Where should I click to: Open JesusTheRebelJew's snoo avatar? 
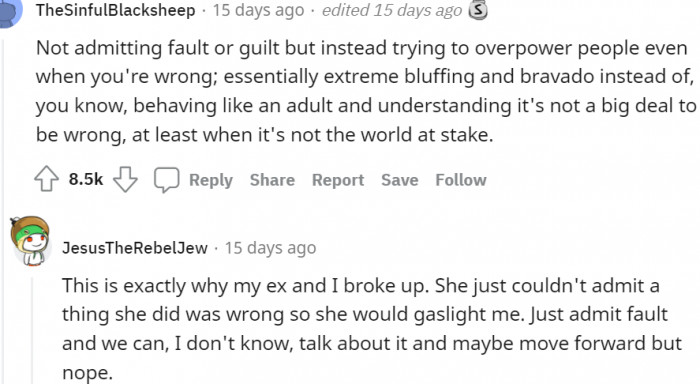(x=30, y=241)
